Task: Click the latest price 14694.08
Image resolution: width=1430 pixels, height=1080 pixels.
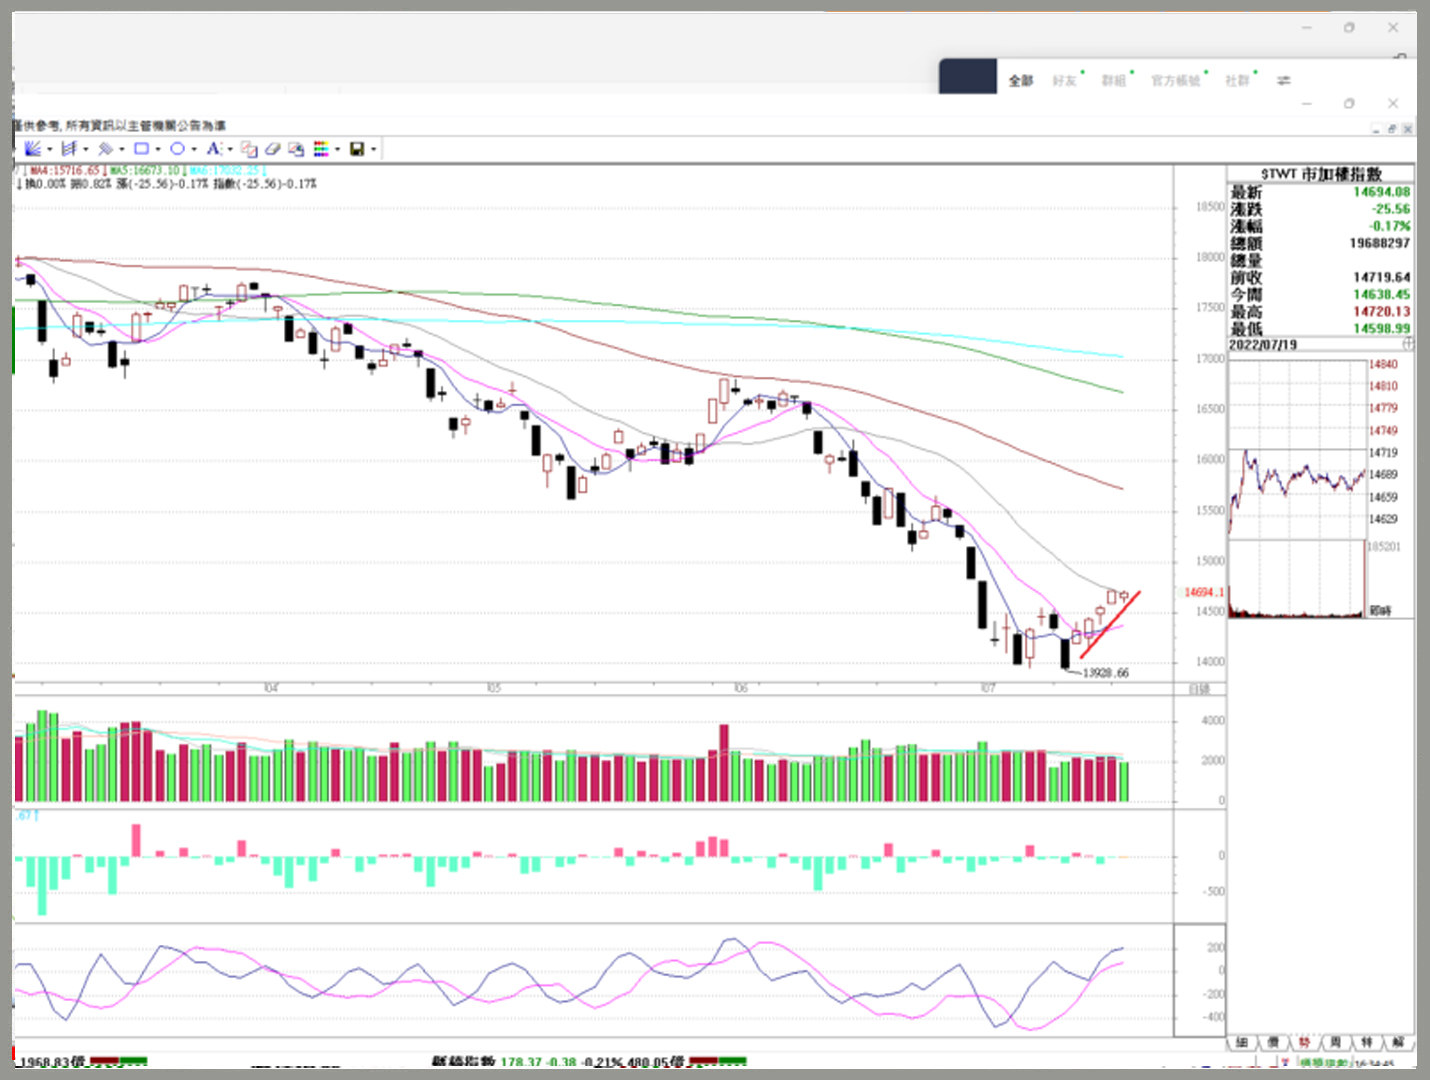Action: click(1381, 192)
